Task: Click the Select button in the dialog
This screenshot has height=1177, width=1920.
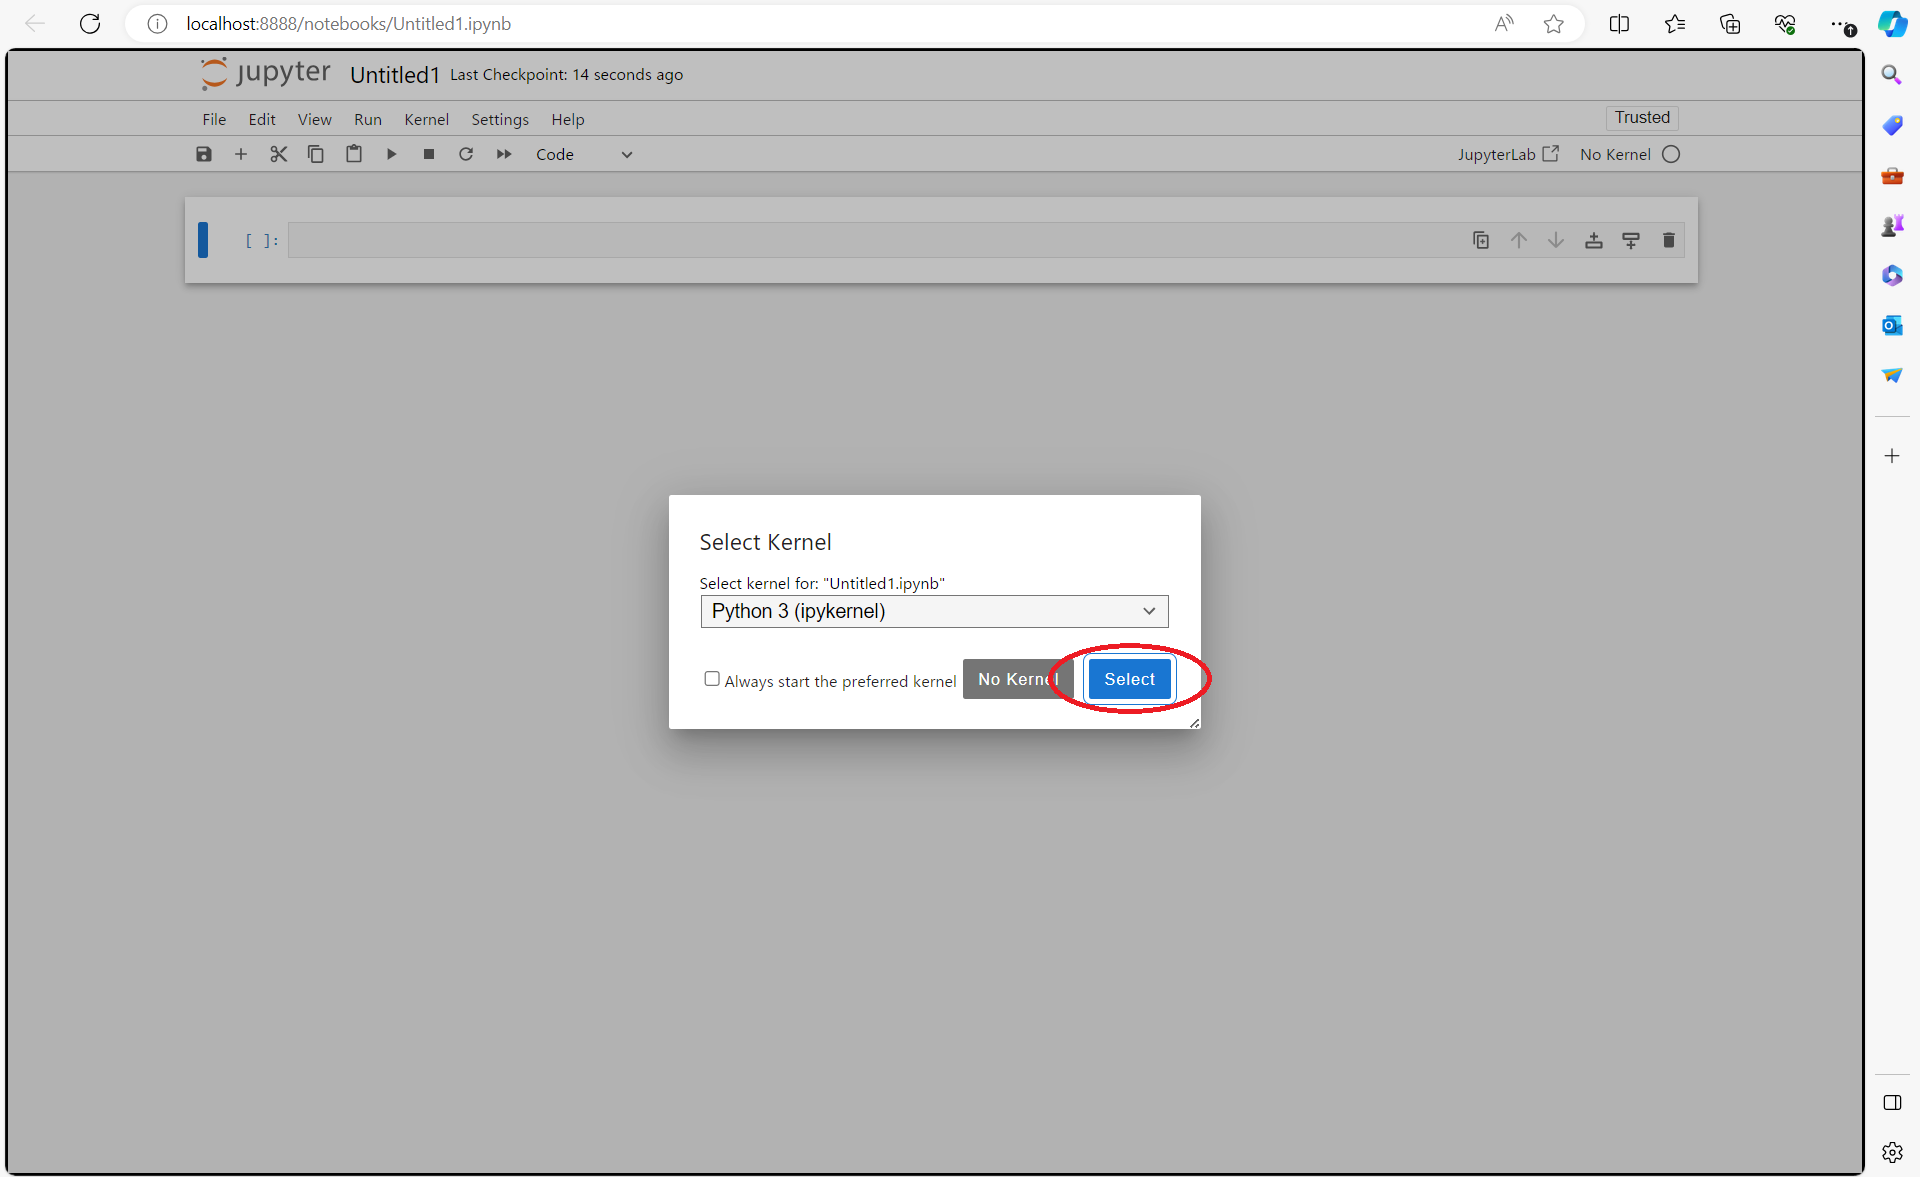Action: click(1129, 679)
